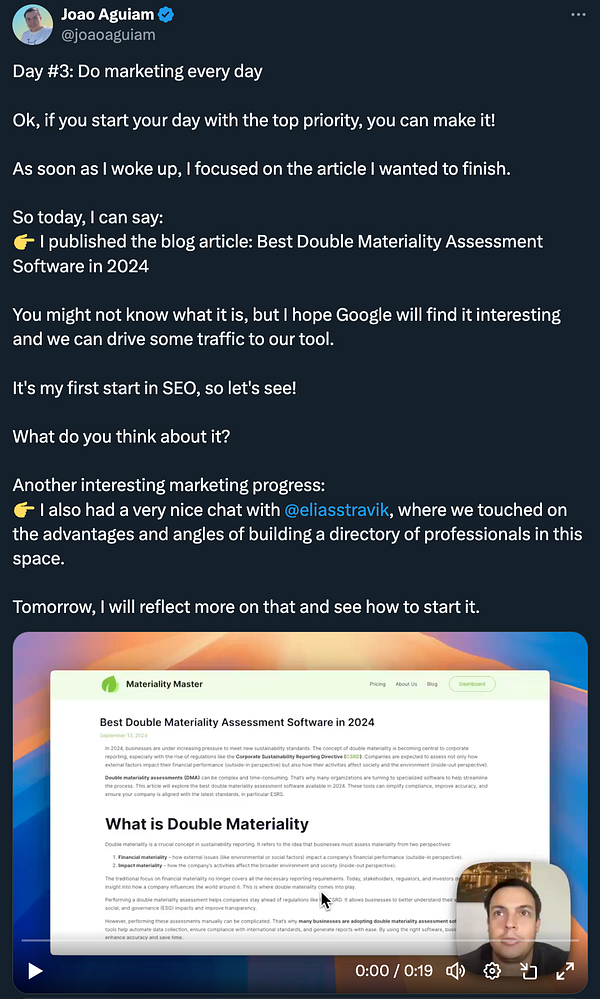Click the 0:00 / 0:19 time display
Image resolution: width=600 pixels, height=999 pixels.
394,971
